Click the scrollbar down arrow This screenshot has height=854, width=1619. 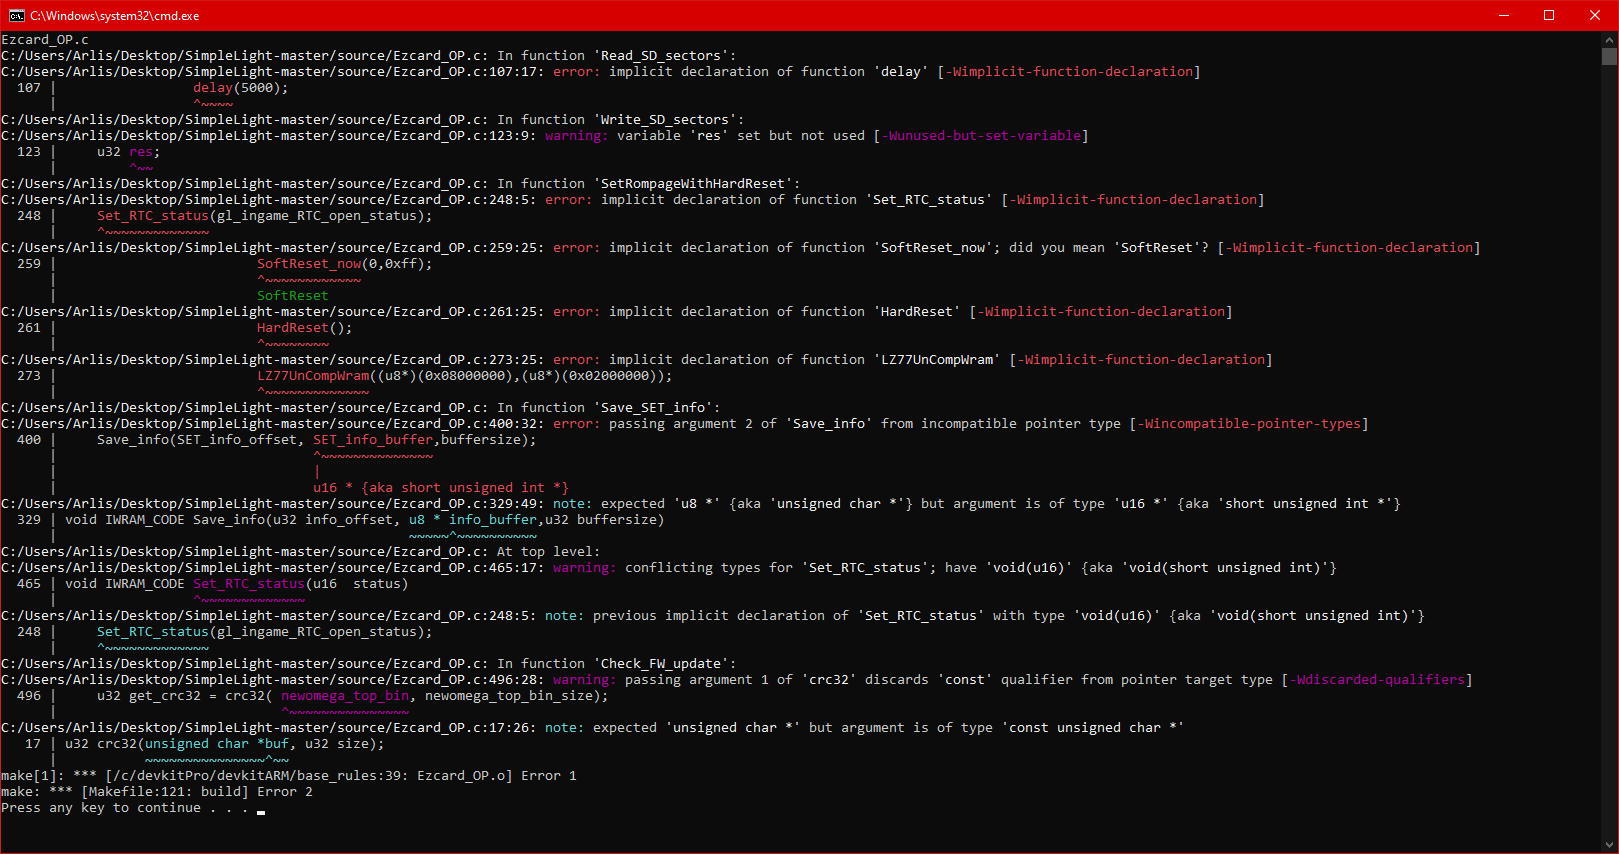click(x=1609, y=845)
